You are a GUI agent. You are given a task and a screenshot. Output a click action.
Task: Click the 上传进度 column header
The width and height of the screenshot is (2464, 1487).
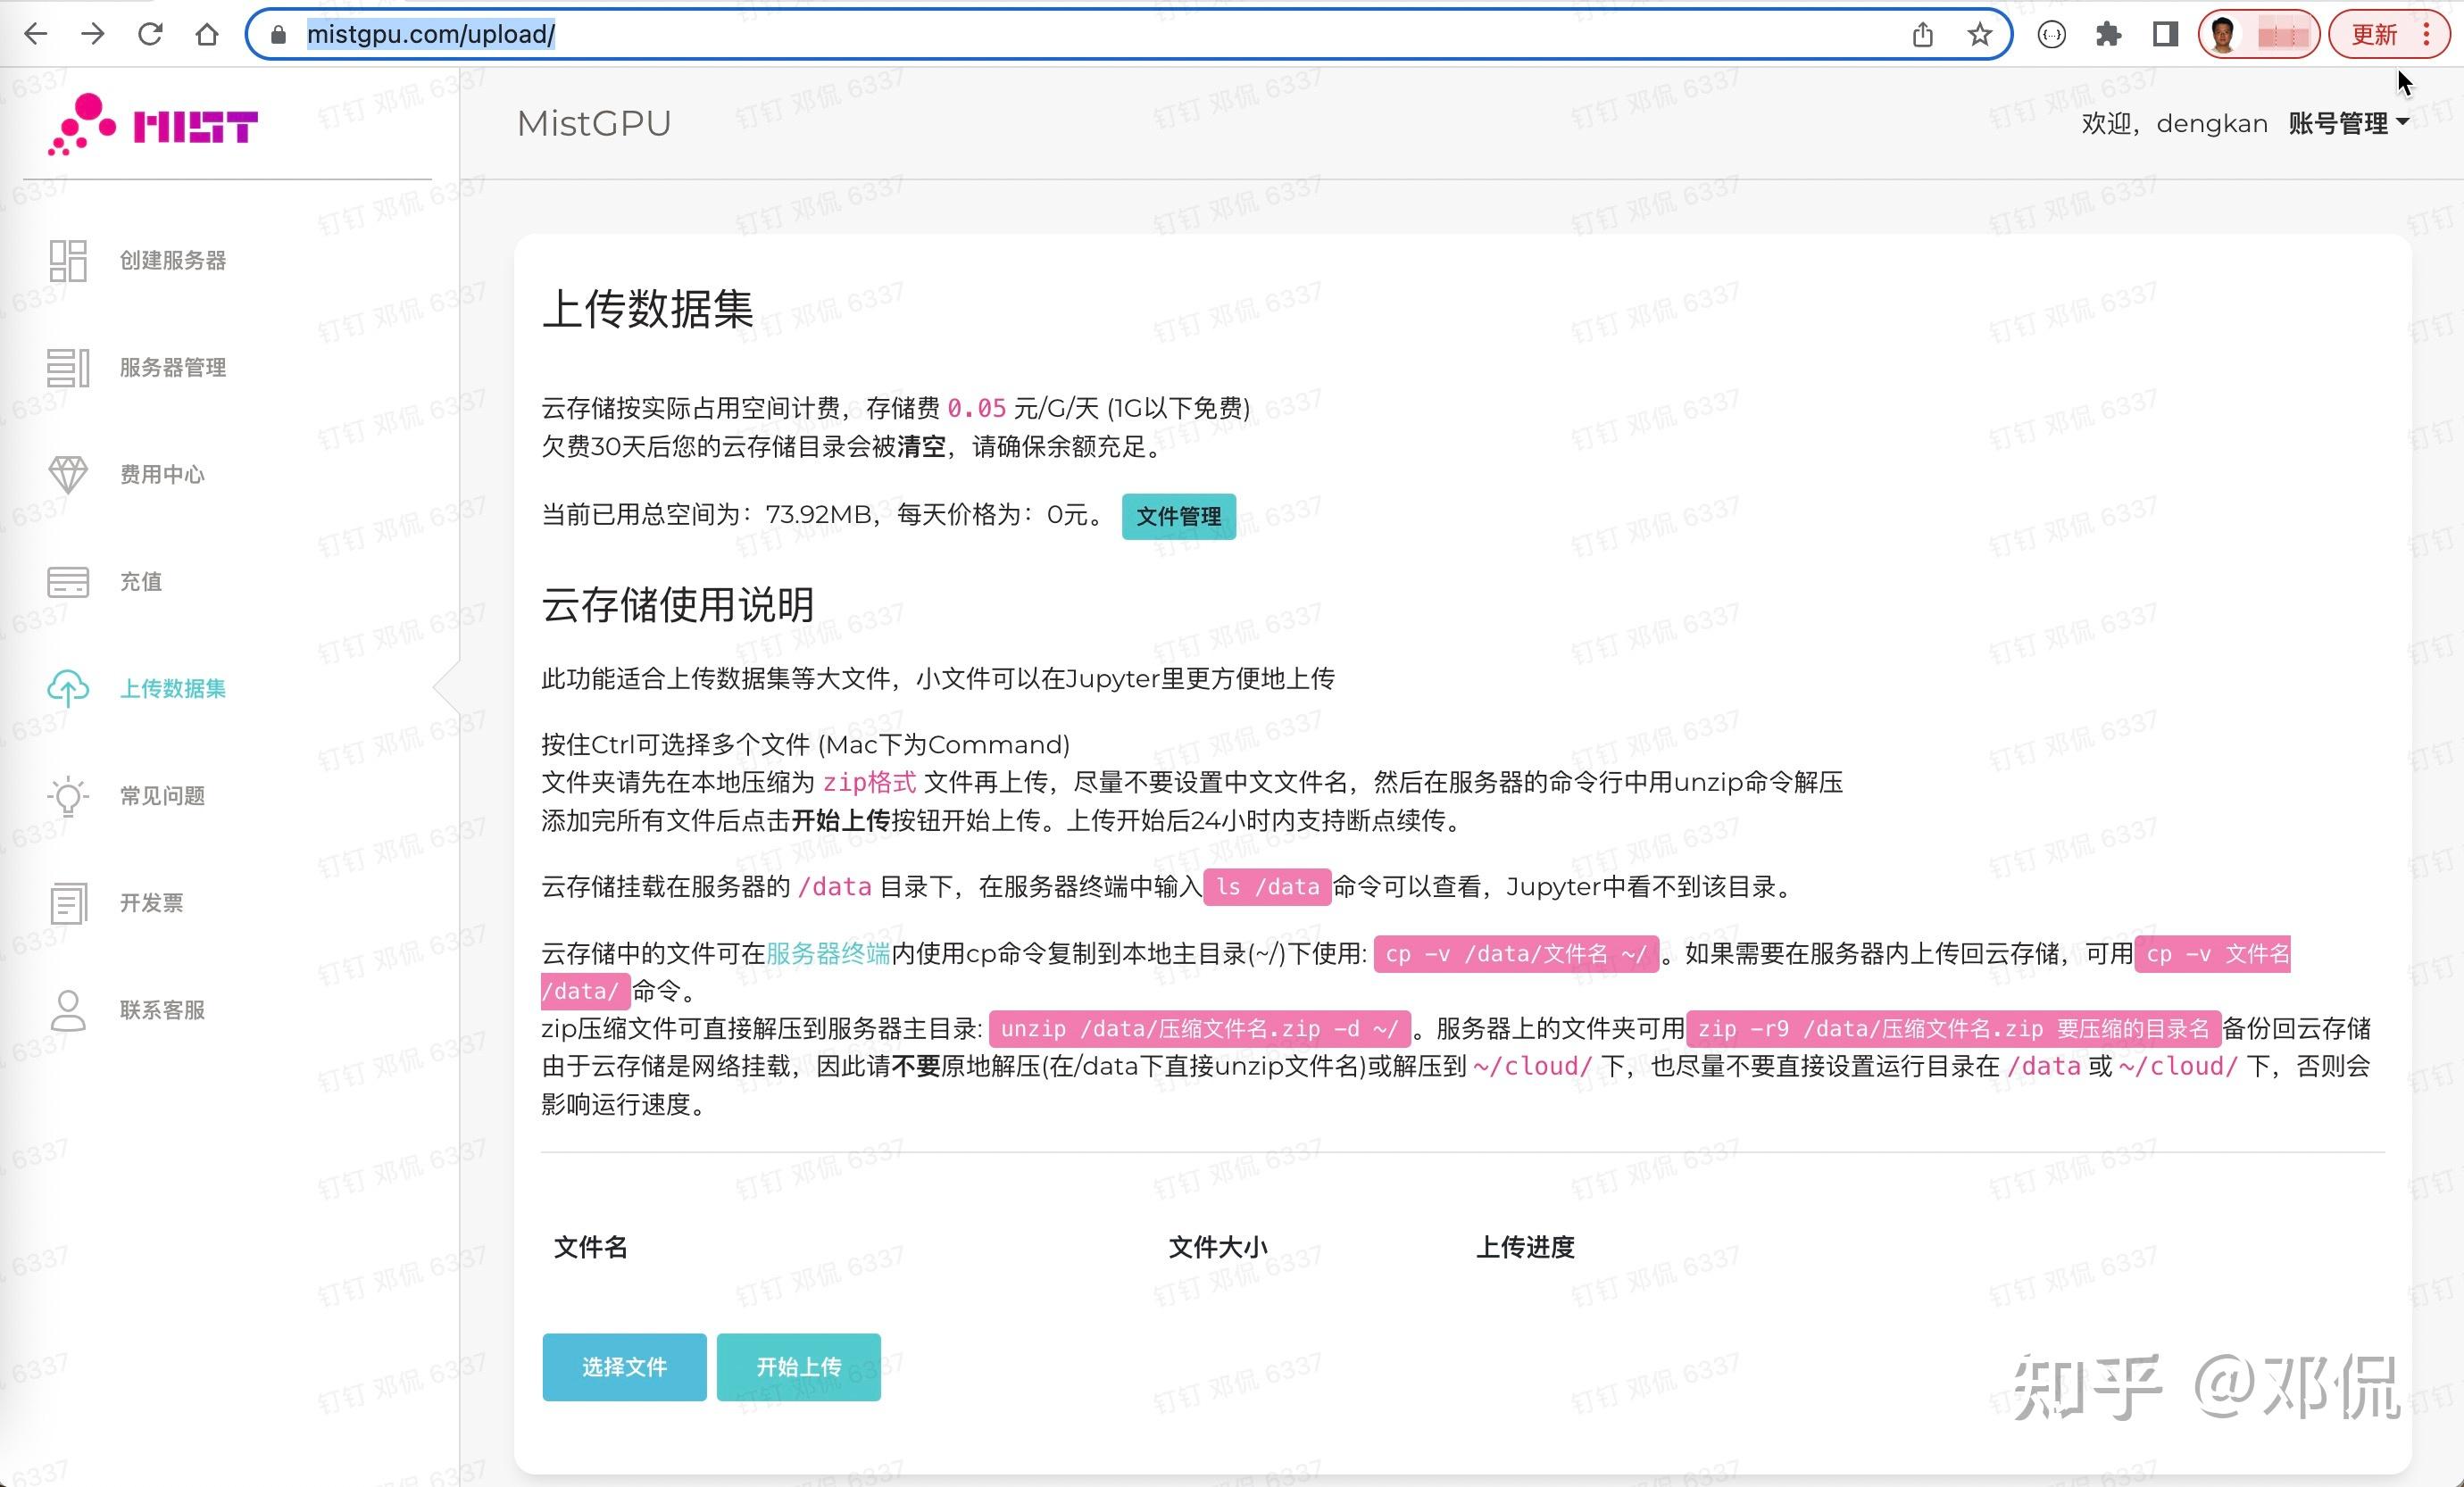coord(1525,1247)
